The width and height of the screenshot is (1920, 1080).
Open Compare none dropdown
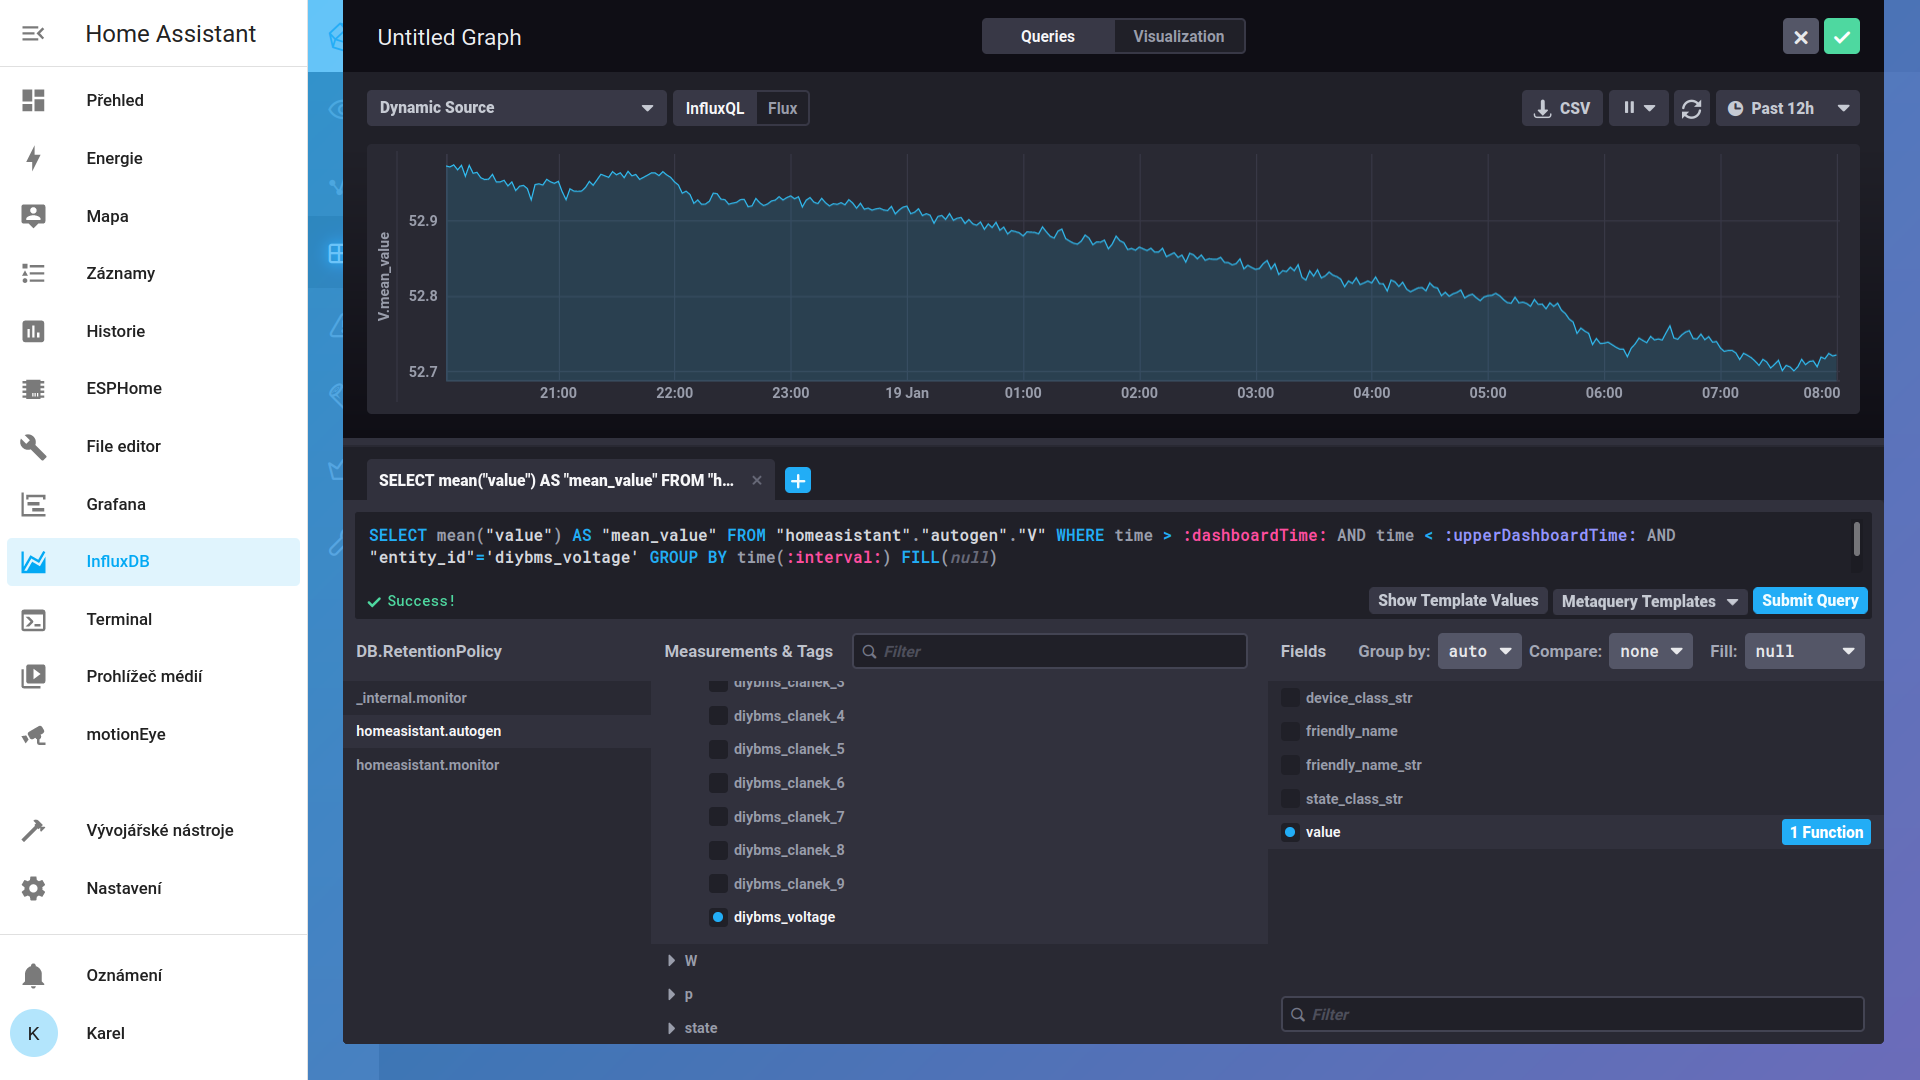coord(1650,651)
